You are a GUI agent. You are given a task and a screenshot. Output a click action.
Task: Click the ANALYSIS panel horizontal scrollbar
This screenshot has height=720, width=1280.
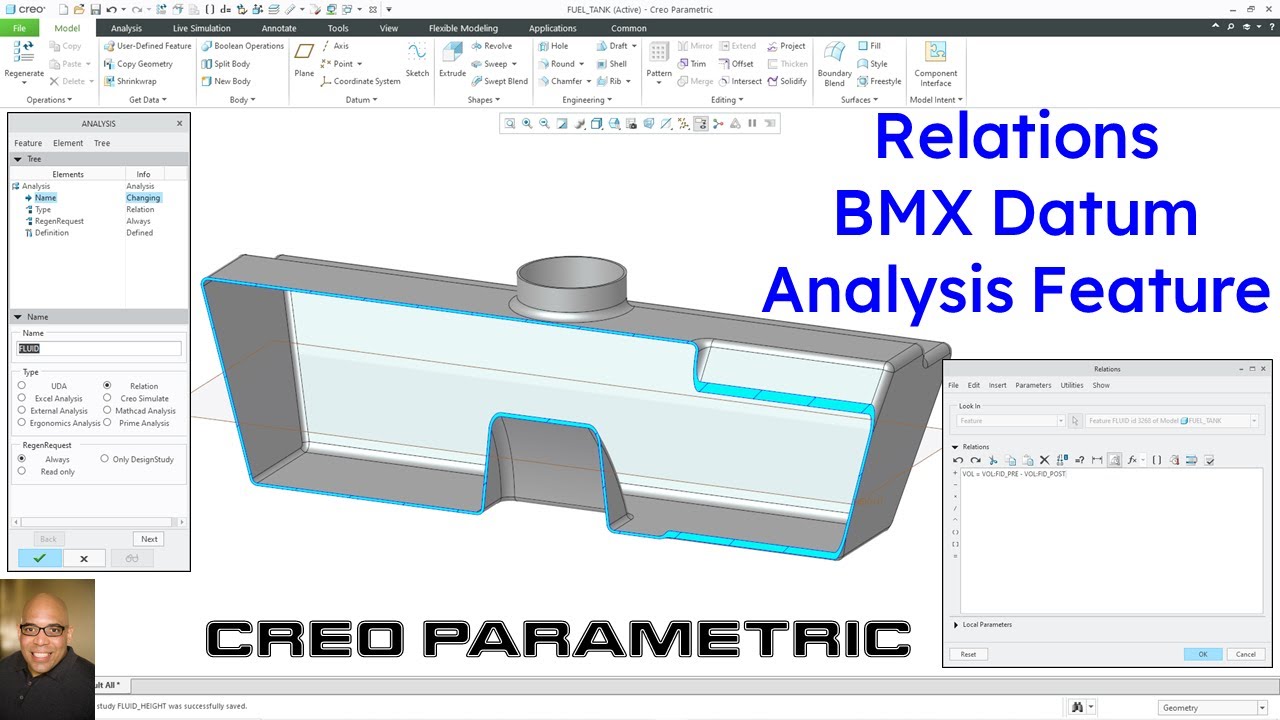click(x=100, y=522)
